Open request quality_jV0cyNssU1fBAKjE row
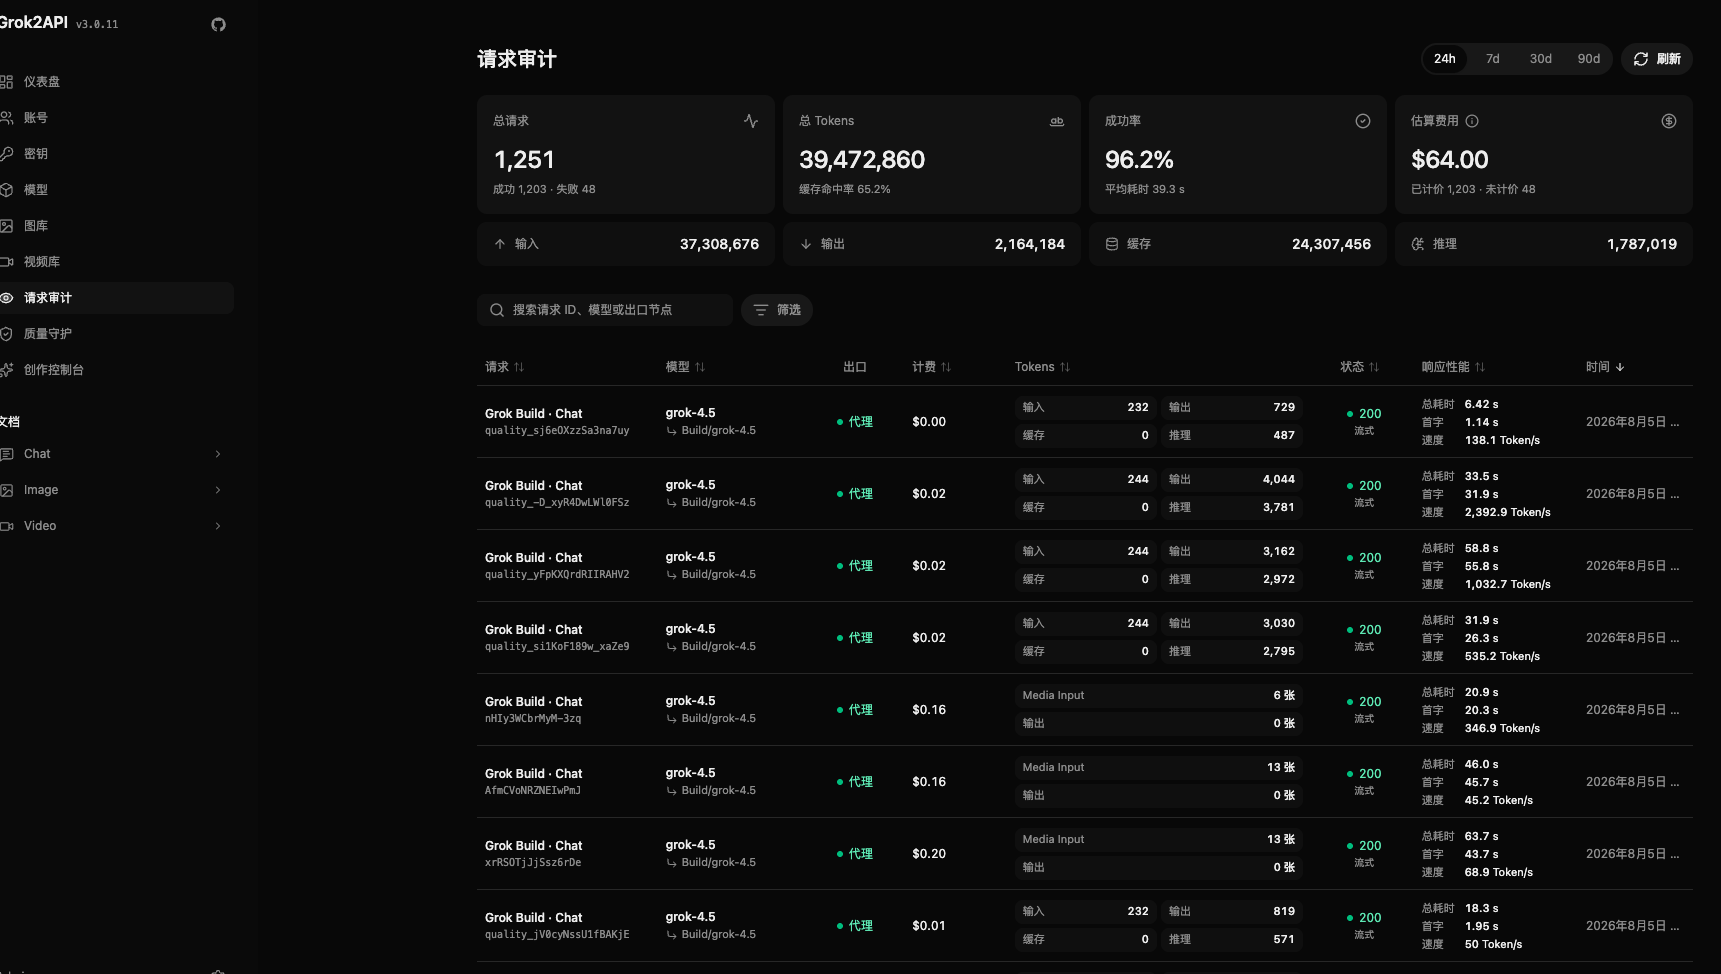 tap(1085, 926)
